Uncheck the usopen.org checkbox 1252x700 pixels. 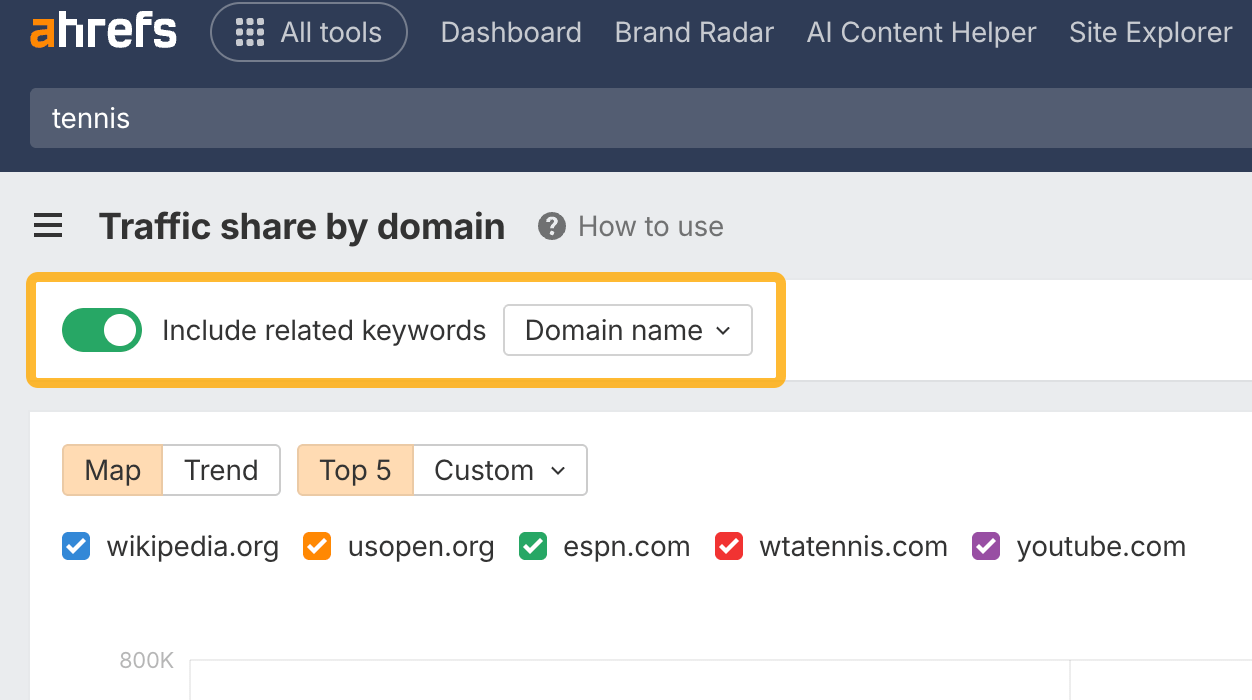coord(317,546)
